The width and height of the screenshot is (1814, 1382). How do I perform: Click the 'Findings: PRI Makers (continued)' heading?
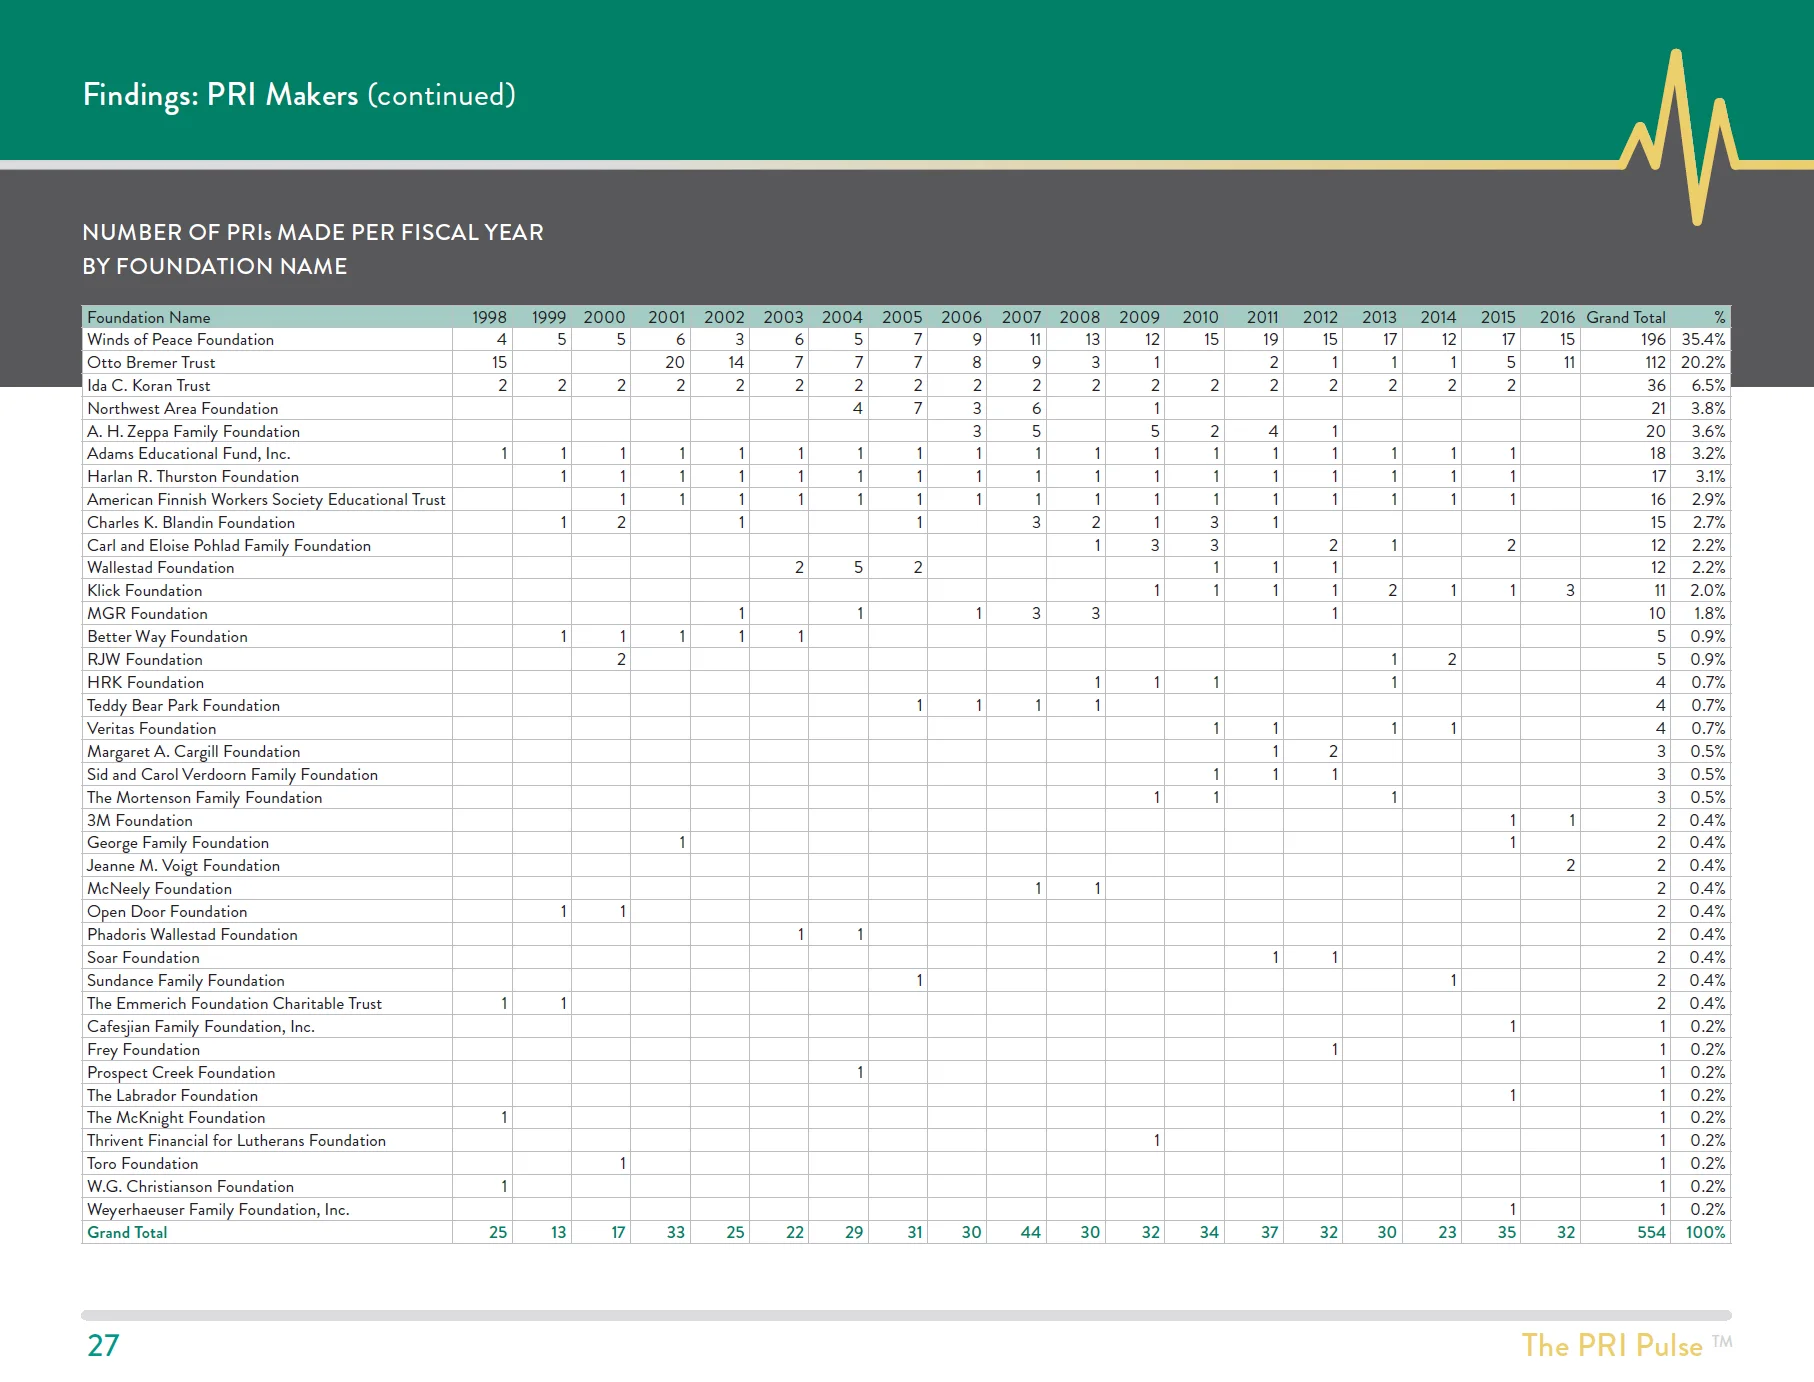coord(299,95)
